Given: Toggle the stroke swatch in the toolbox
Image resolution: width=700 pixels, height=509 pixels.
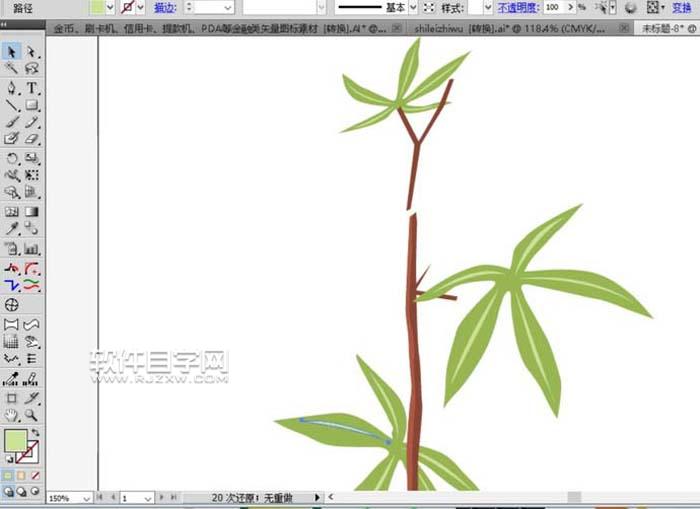Looking at the screenshot, I should click(x=30, y=453).
